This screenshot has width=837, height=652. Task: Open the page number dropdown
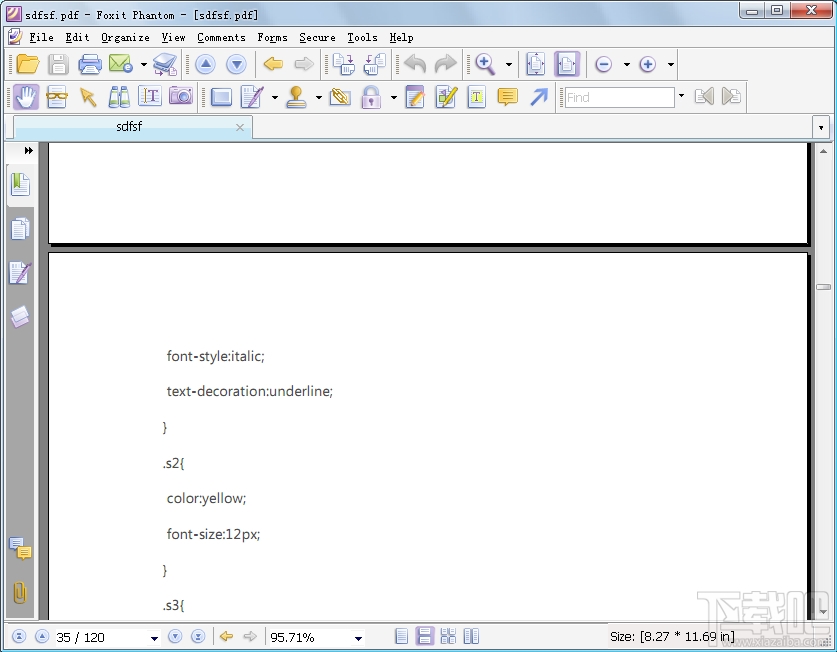[x=154, y=638]
